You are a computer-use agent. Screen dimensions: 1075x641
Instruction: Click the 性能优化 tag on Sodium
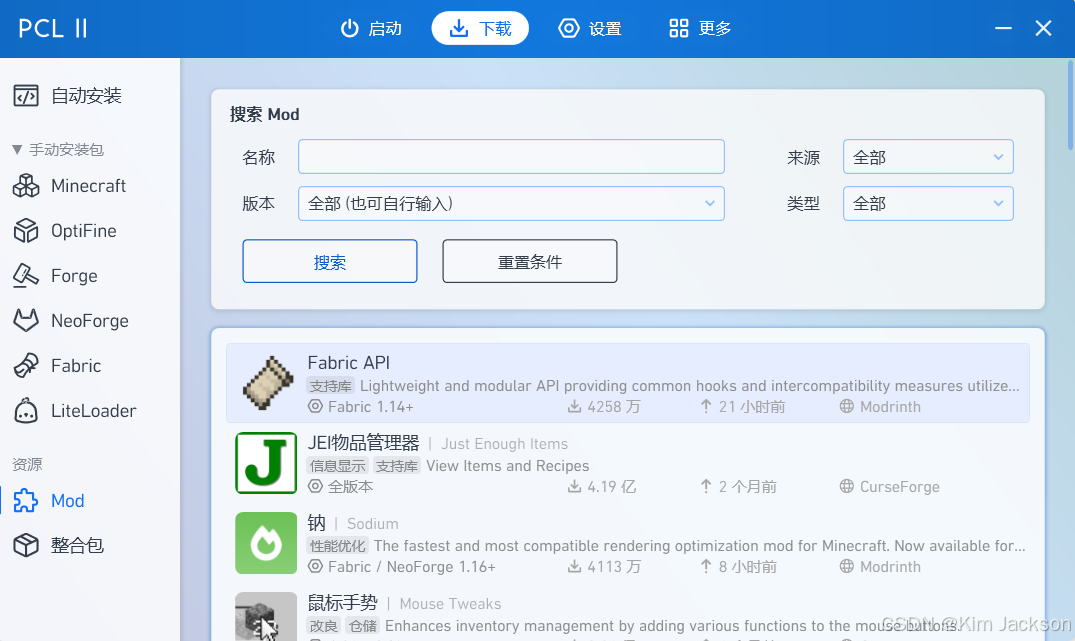(337, 546)
